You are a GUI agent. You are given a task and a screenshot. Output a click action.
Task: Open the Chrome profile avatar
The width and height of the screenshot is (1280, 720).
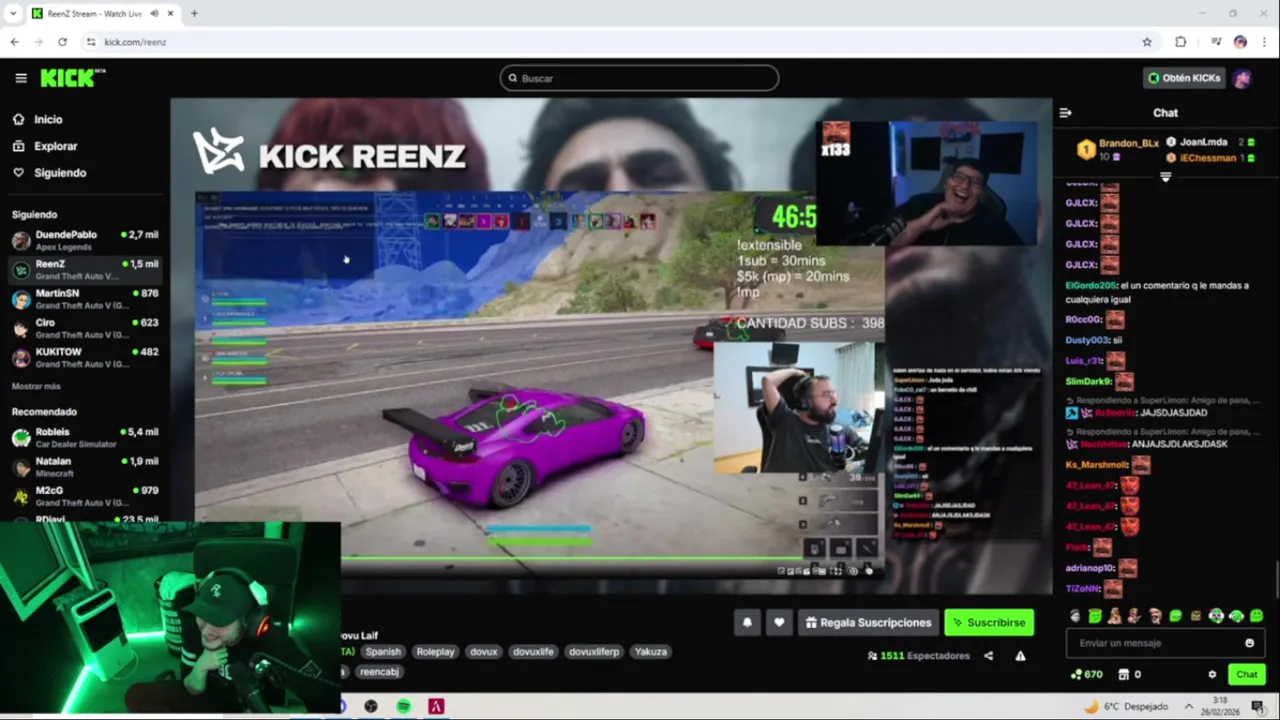coord(1240,42)
